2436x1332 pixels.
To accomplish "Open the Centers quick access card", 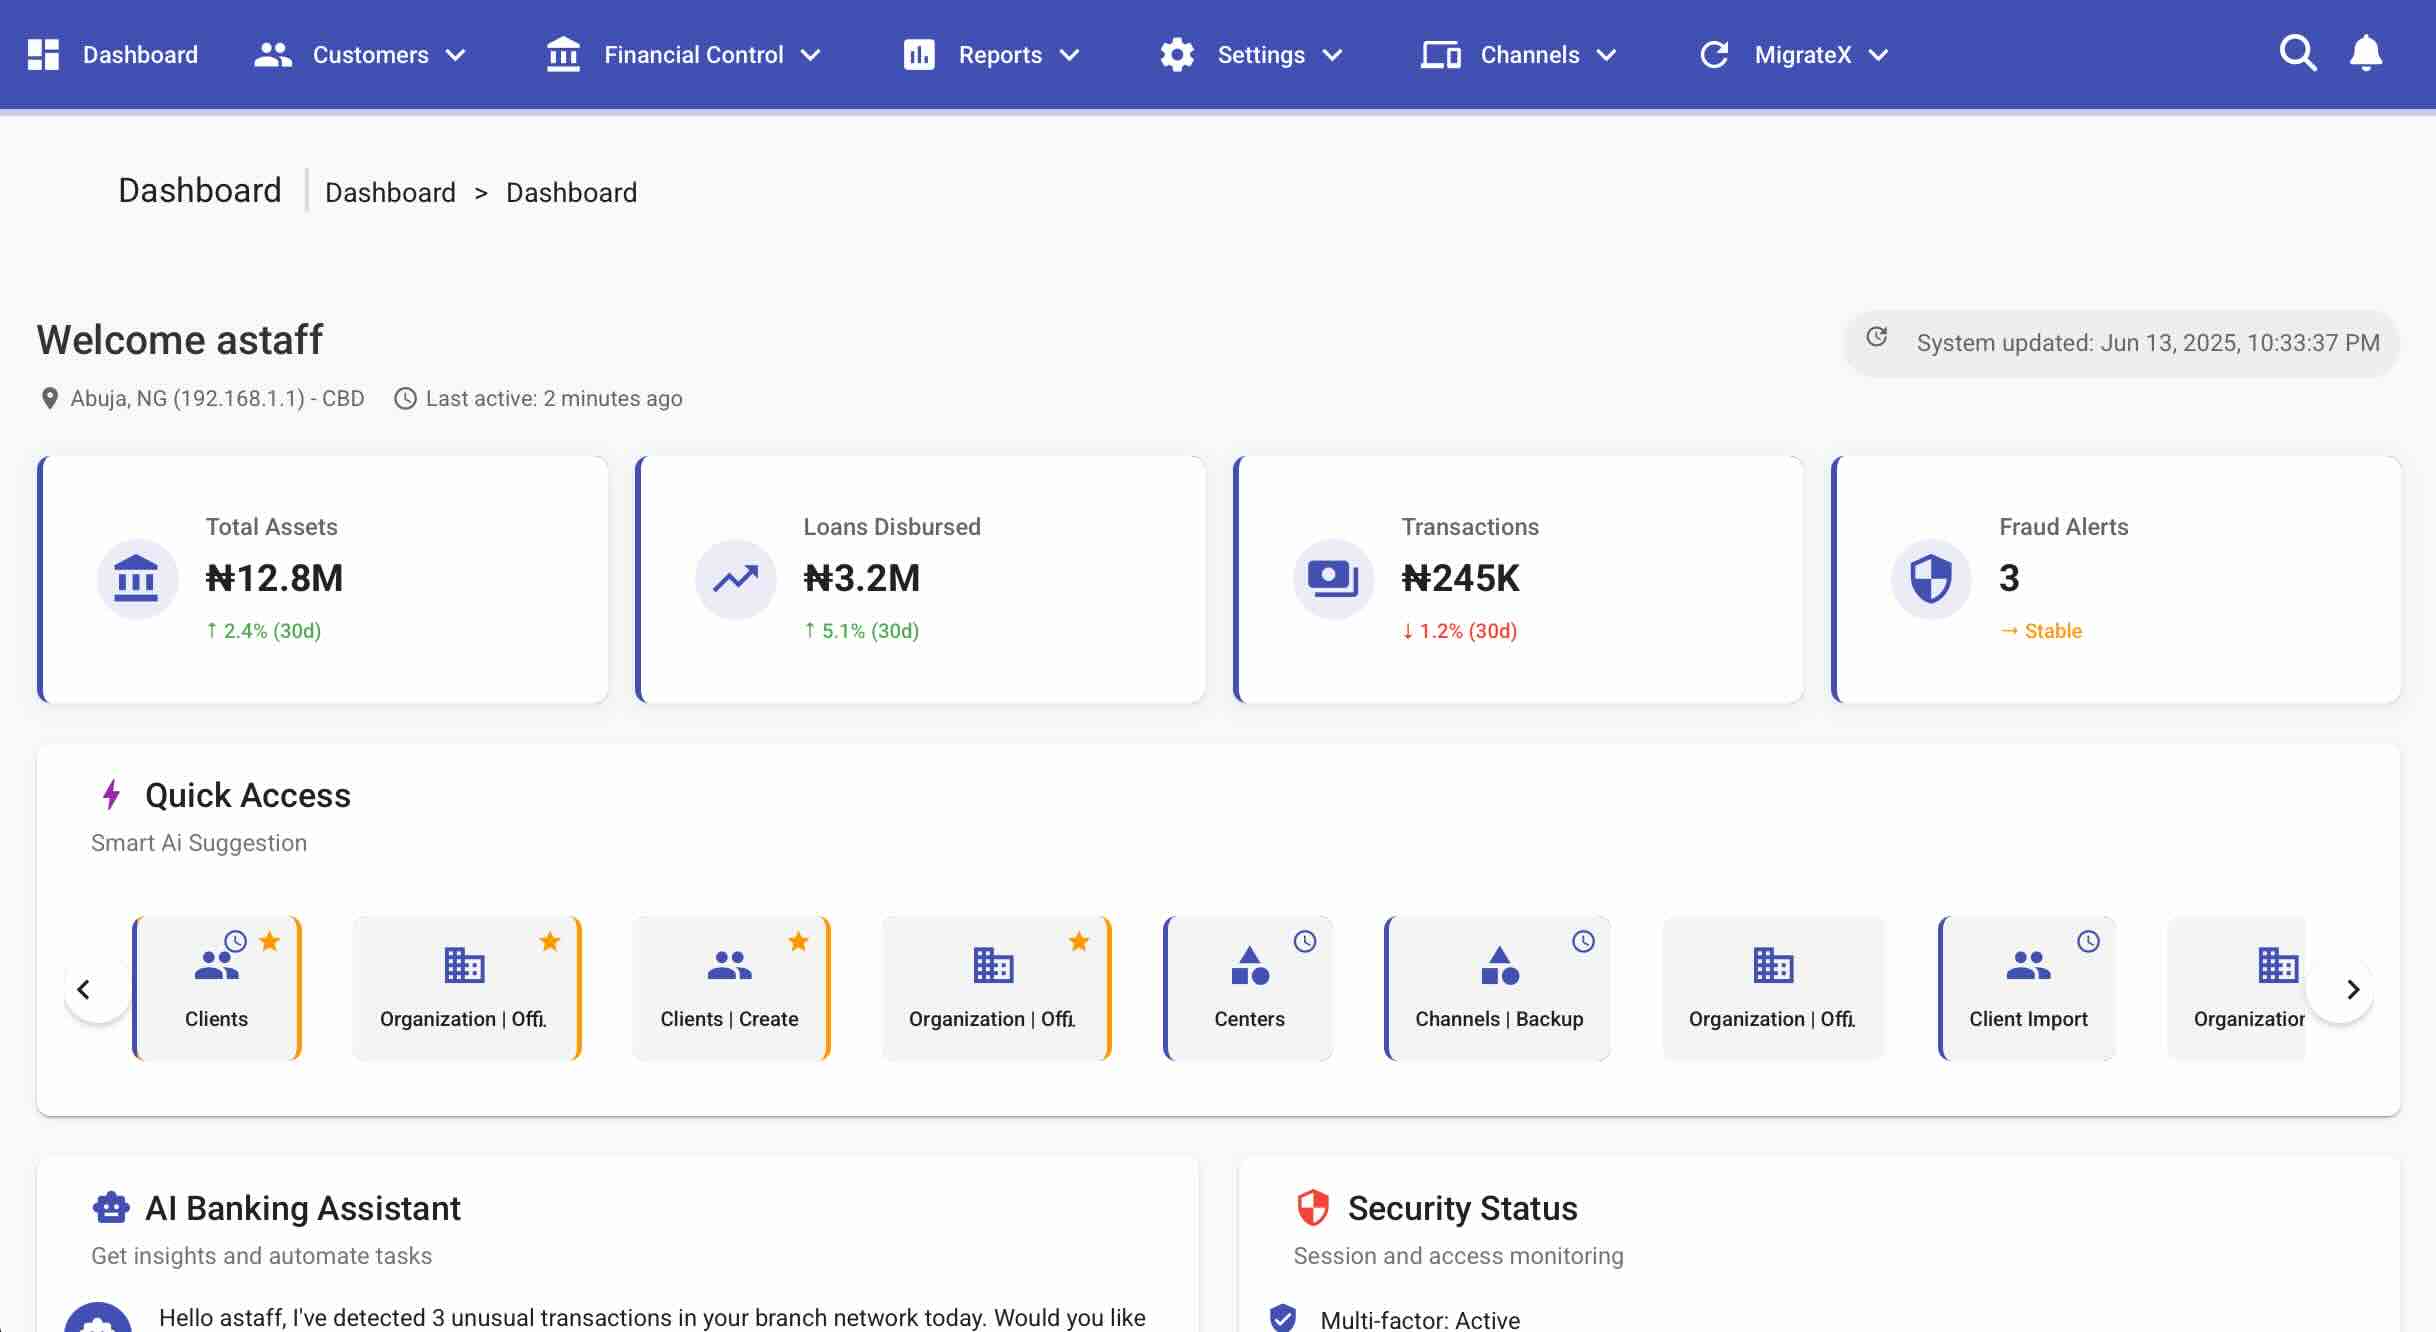I will click(1248, 988).
